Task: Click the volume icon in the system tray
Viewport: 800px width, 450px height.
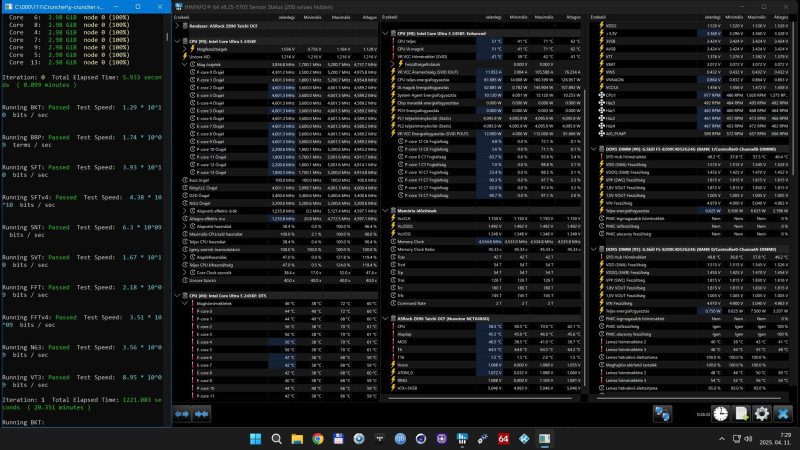Action: (x=748, y=439)
